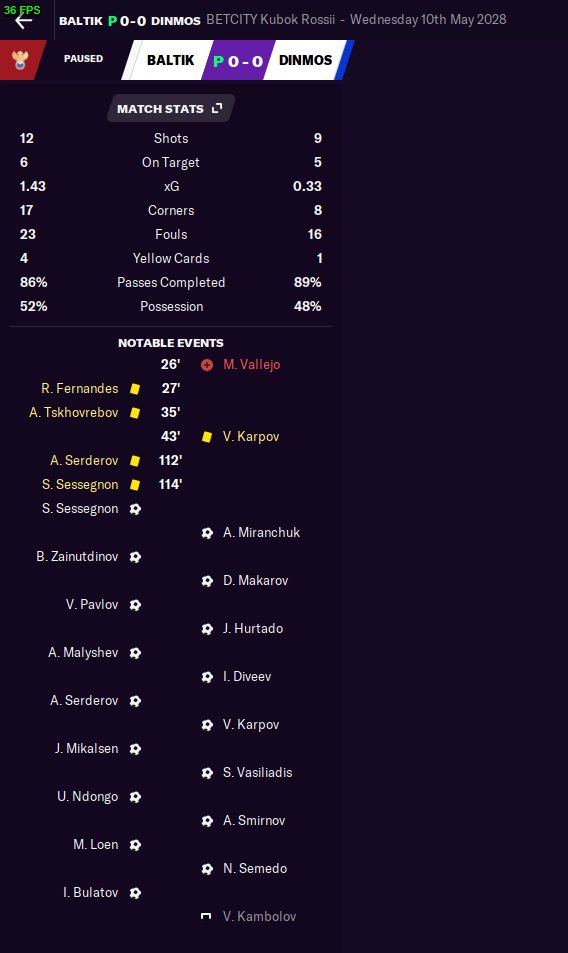The height and width of the screenshot is (953, 568).
Task: Expand Match Stats with pop-out icon
Action: [217, 108]
